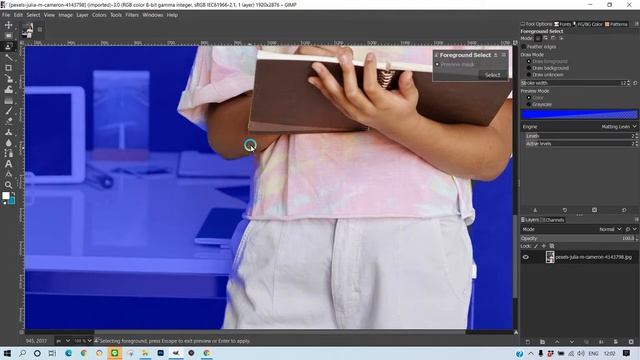Click the foreground white color swatch

[6, 196]
